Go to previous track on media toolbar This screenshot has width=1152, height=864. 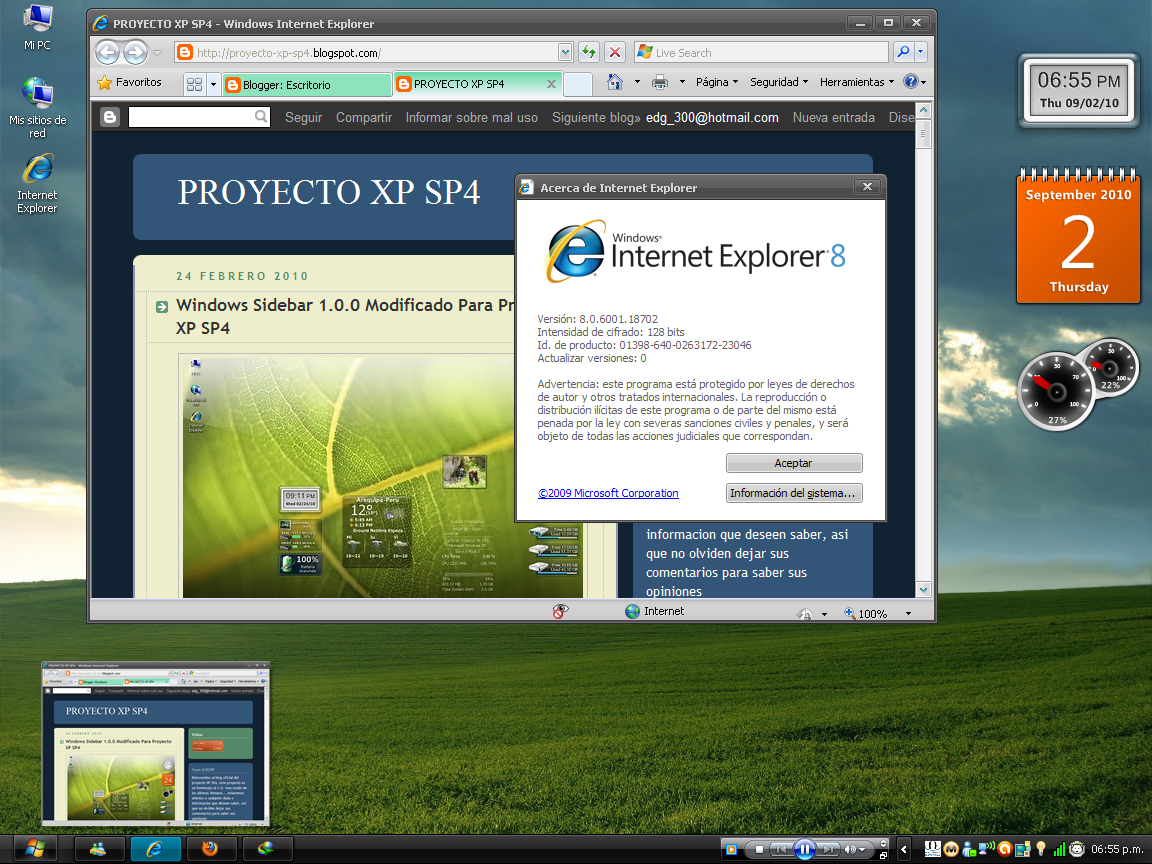point(781,849)
